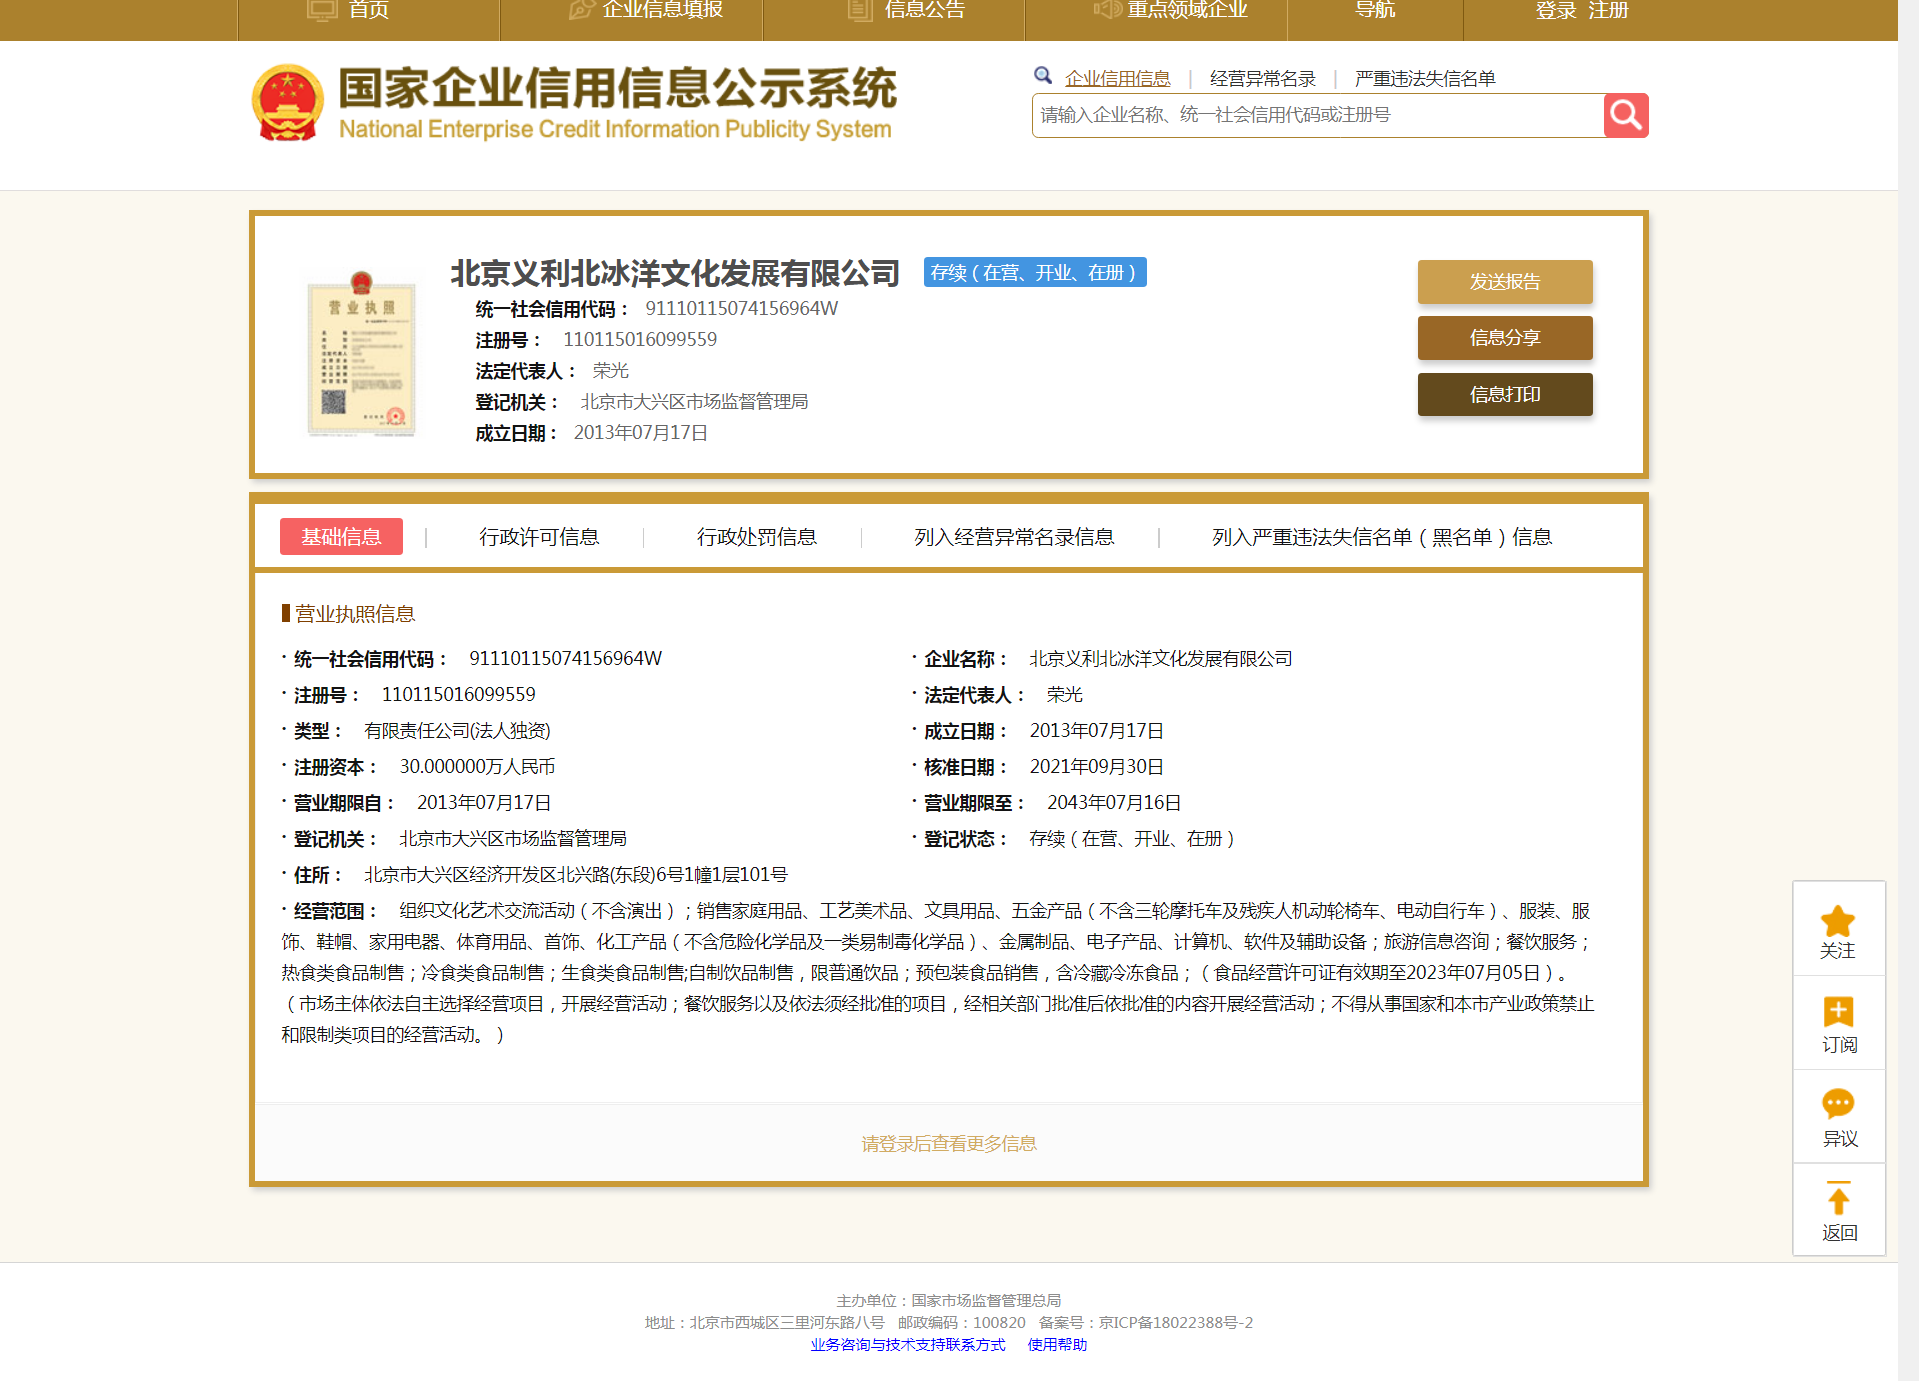This screenshot has height=1381, width=1919.
Task: Click the small magnifier beside 企业信用信息
Action: (1043, 76)
